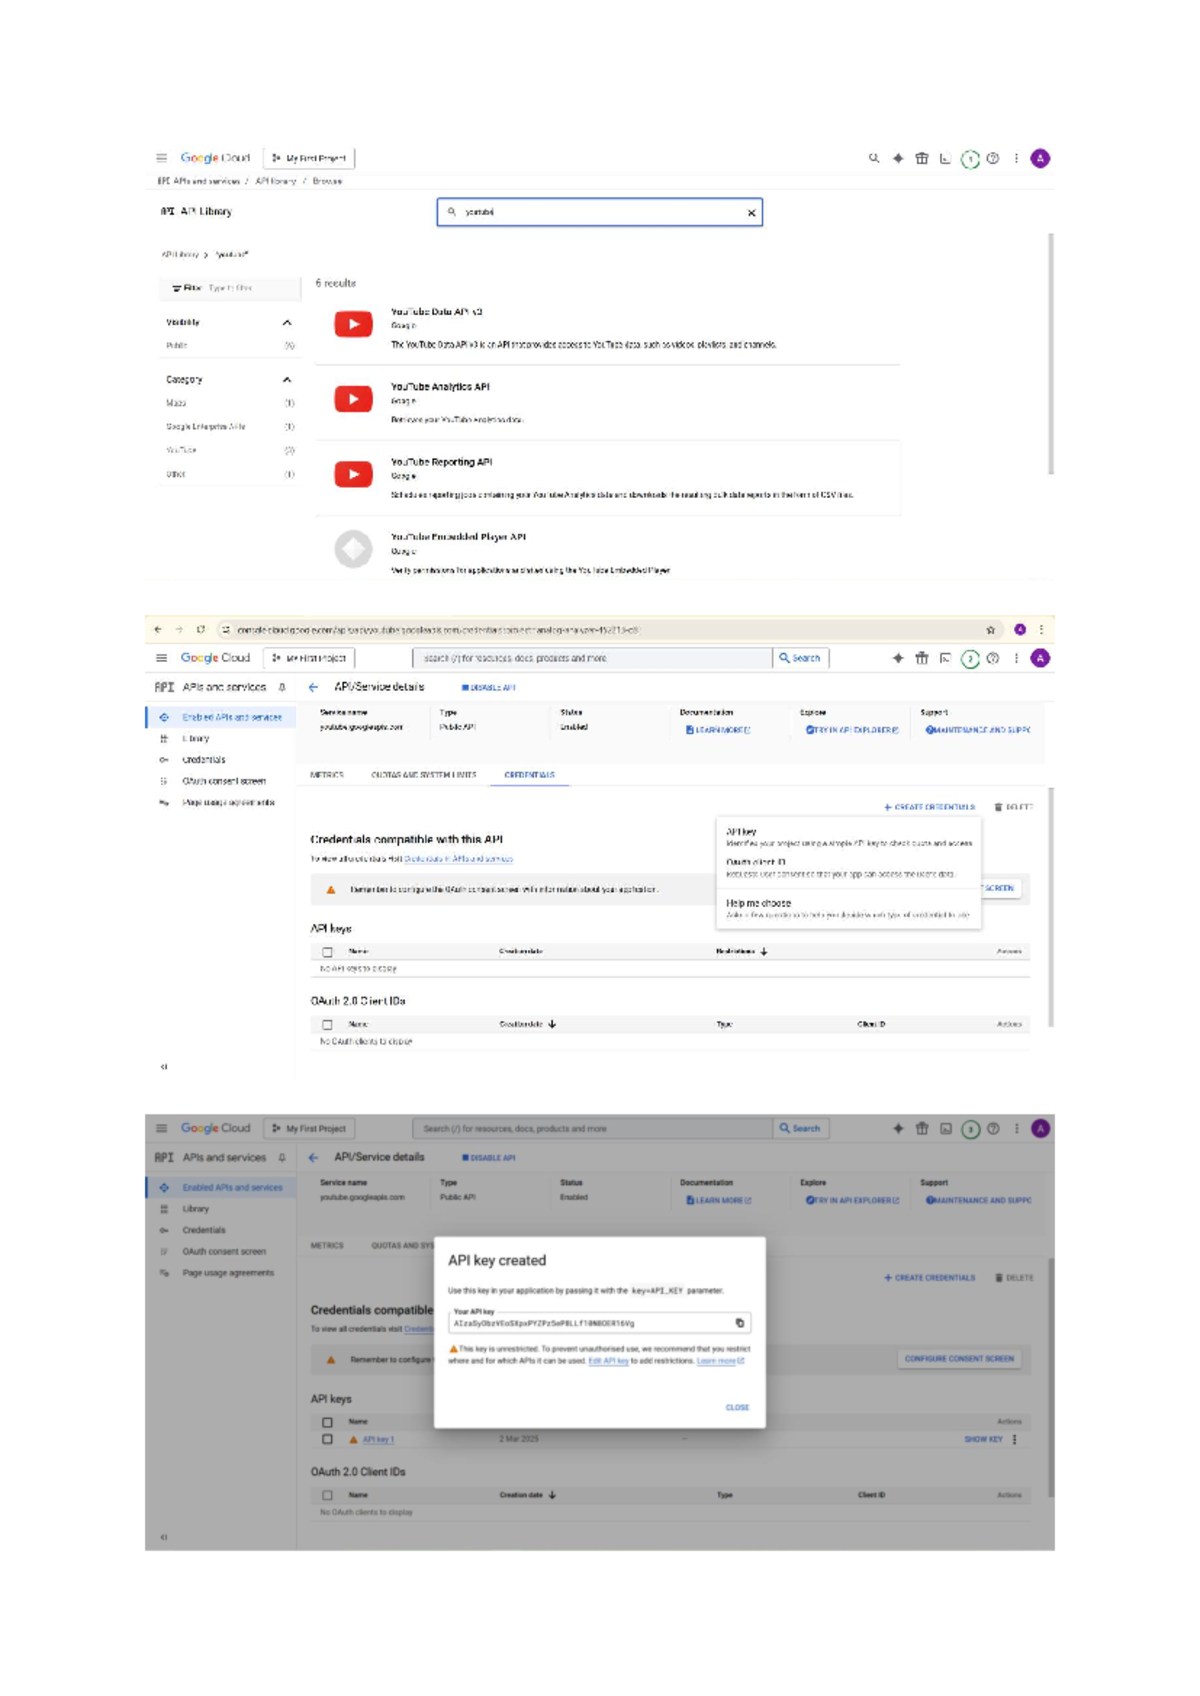The width and height of the screenshot is (1200, 1696).
Task: Click Edit API key link in dialog
Action: click(x=608, y=1361)
